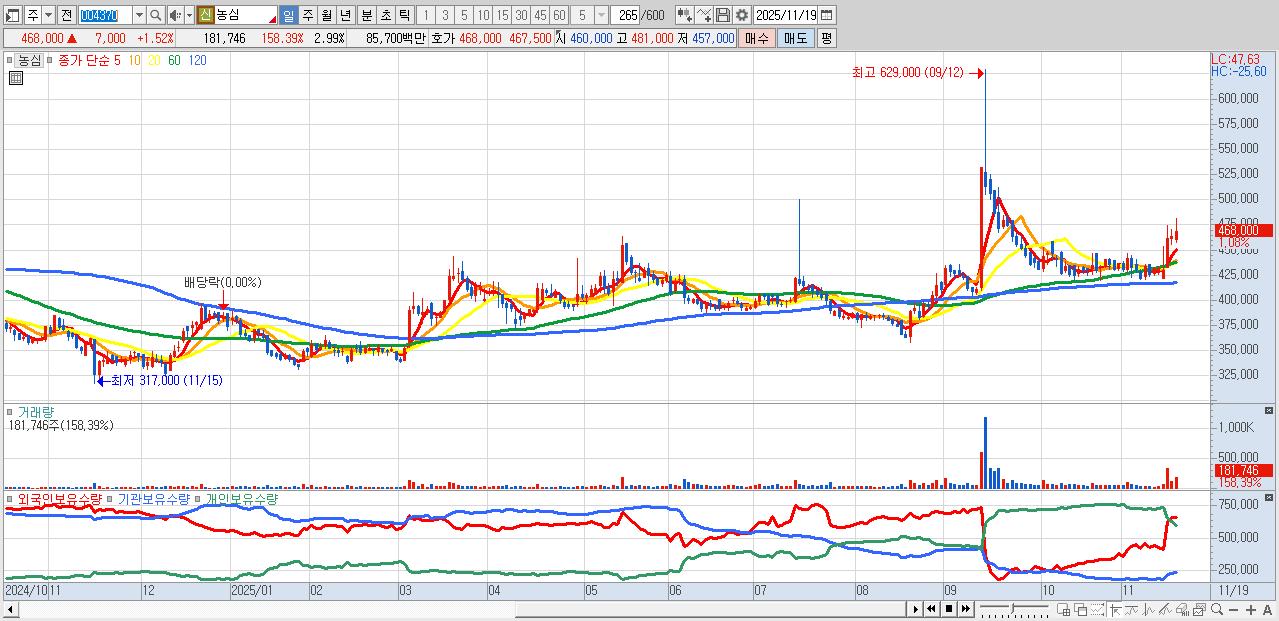The height and width of the screenshot is (621, 1279).
Task: Click the scrollbar right arrow button
Action: point(914,609)
